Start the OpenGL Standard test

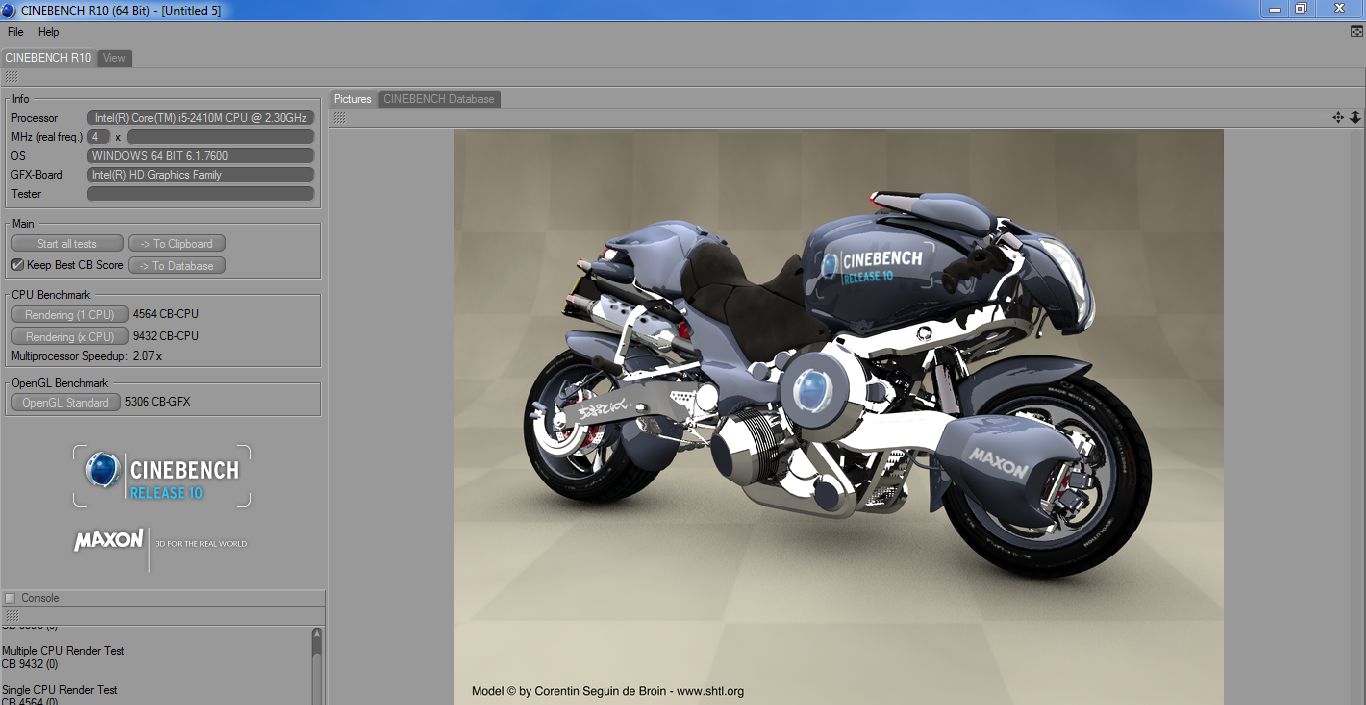[x=66, y=403]
